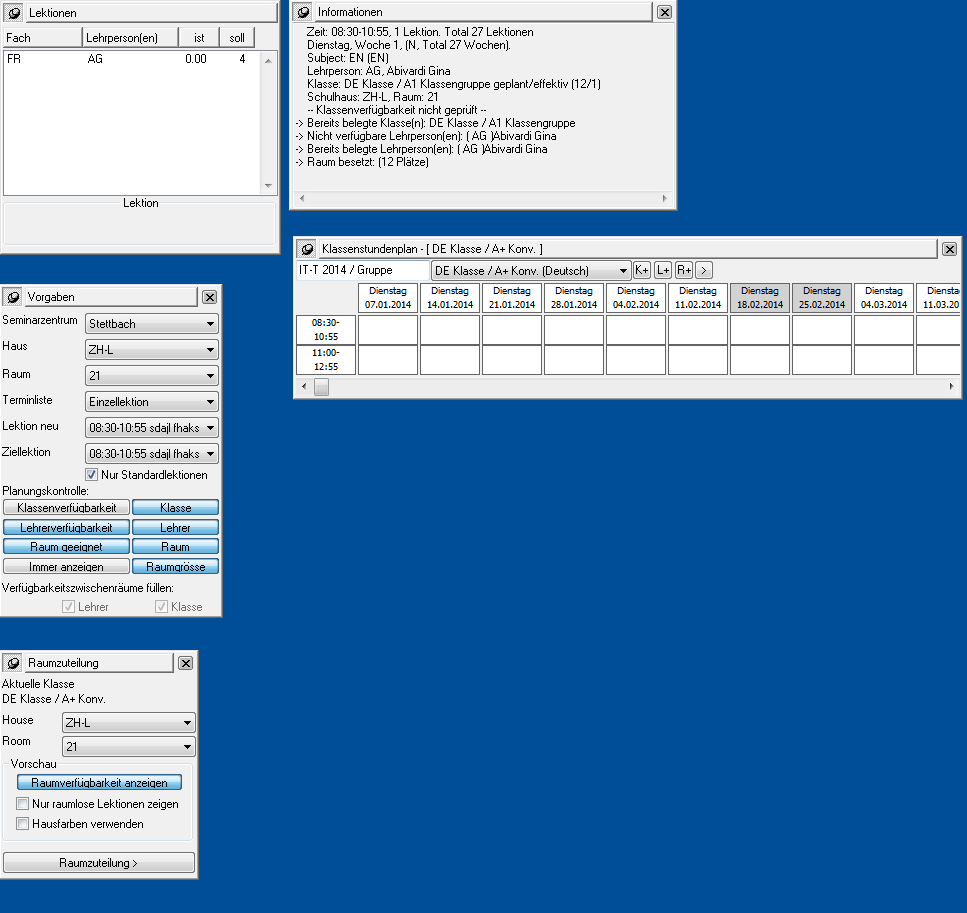
Task: Click the R+ button in the timetable toolbar
Action: click(684, 270)
